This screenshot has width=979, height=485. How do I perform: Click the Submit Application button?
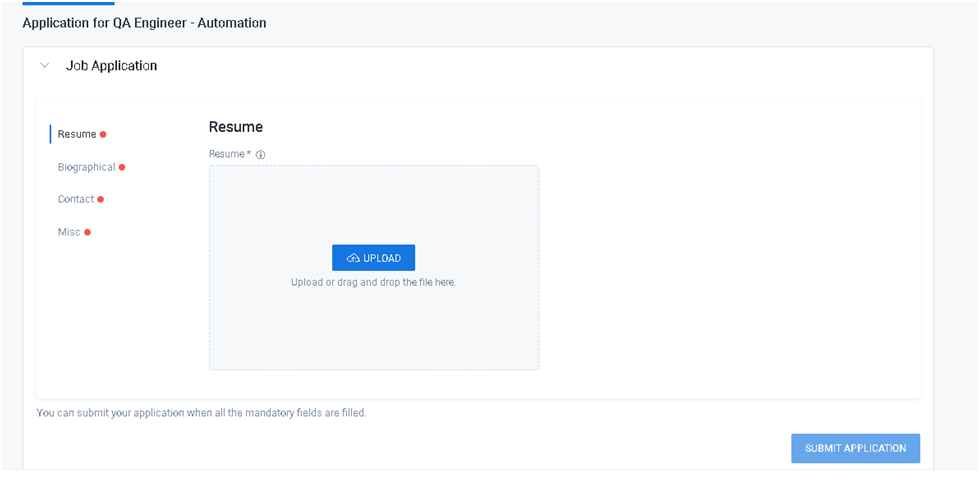855,448
